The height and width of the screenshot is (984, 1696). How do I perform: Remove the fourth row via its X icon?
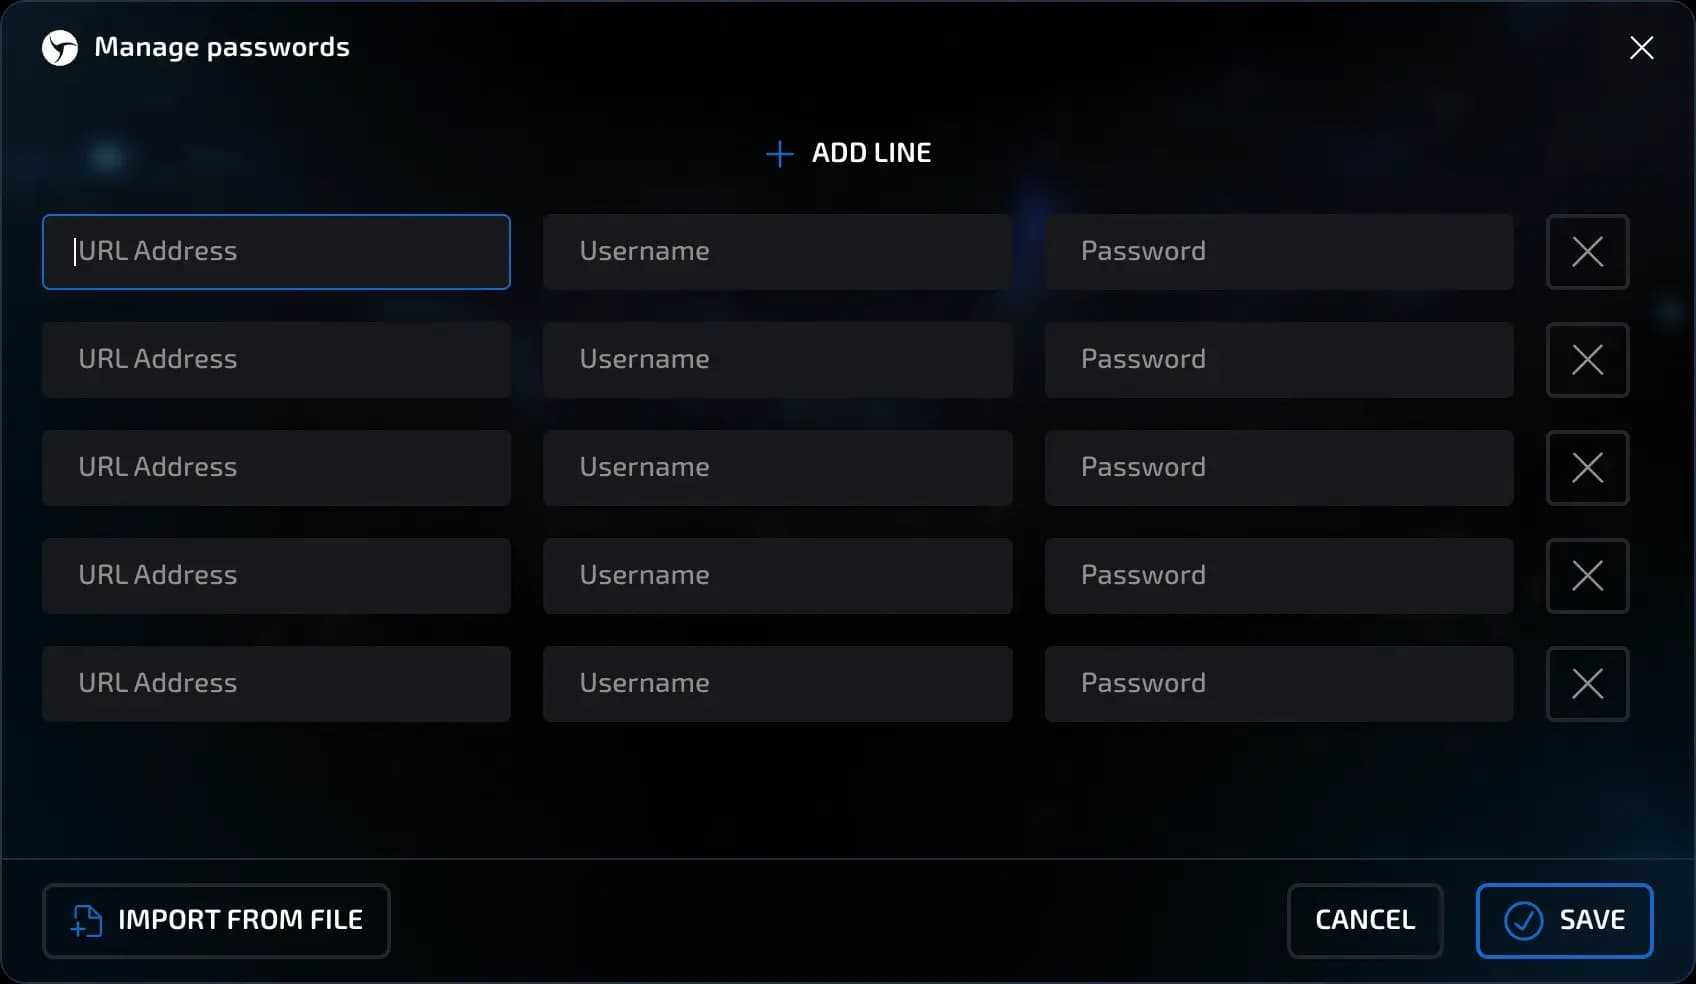tap(1587, 576)
